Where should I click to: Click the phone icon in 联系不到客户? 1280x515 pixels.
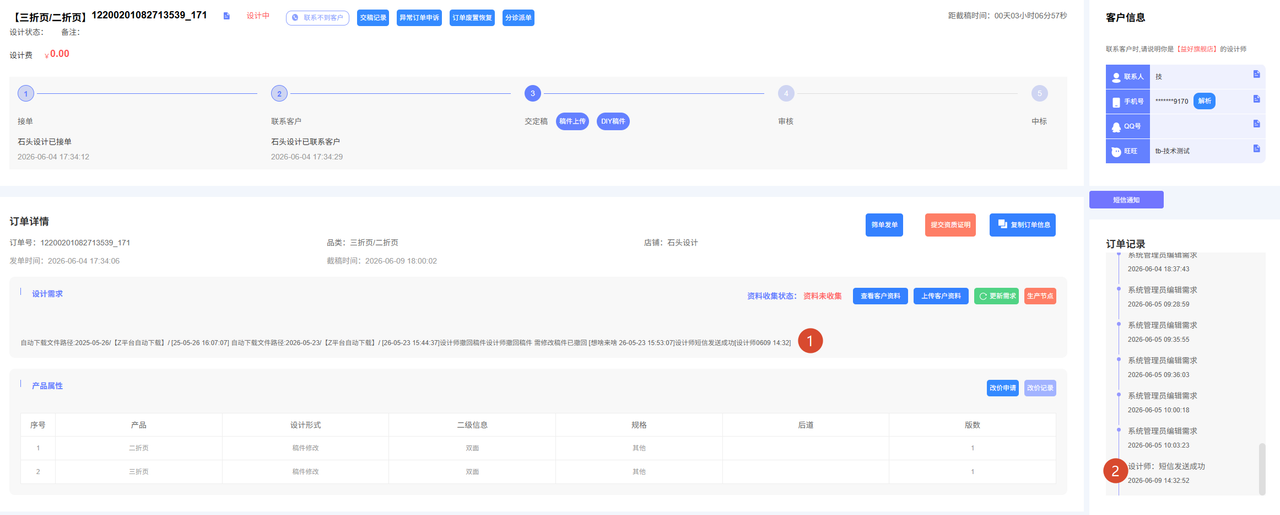pyautogui.click(x=297, y=17)
